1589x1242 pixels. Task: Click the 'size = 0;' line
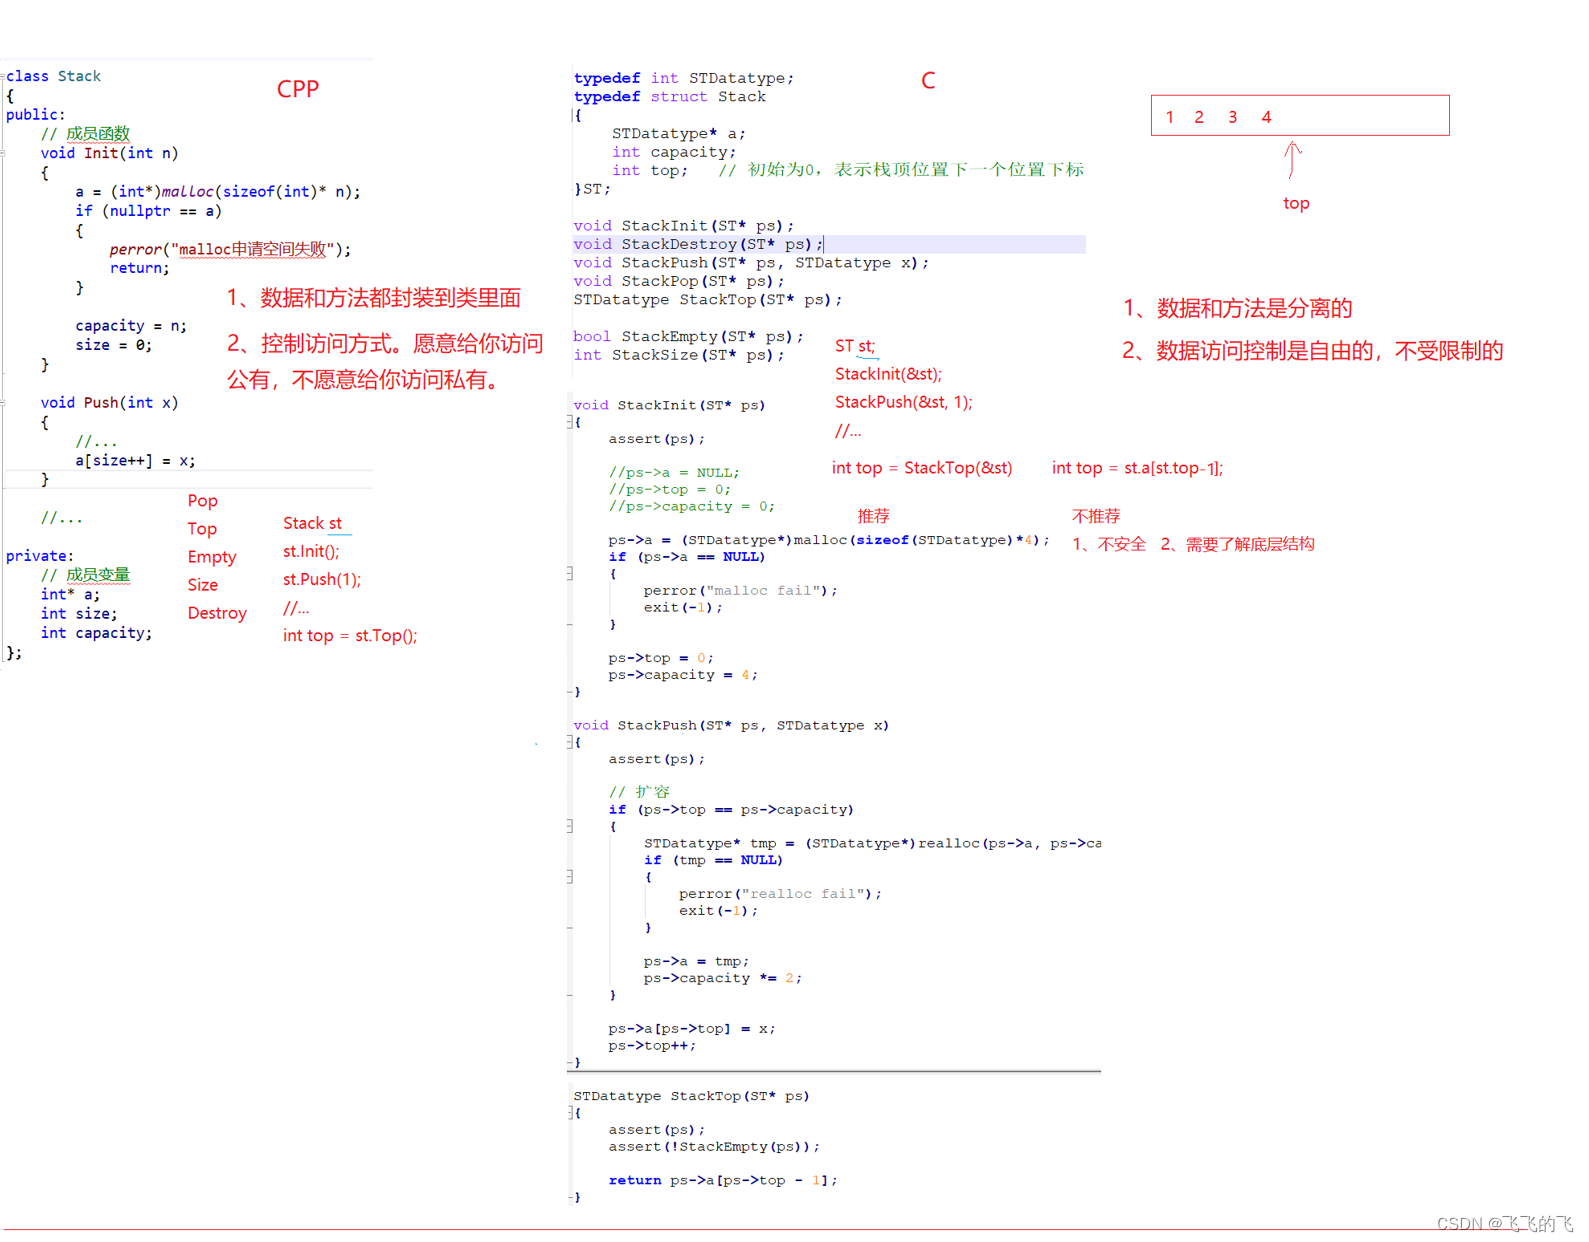click(x=114, y=345)
